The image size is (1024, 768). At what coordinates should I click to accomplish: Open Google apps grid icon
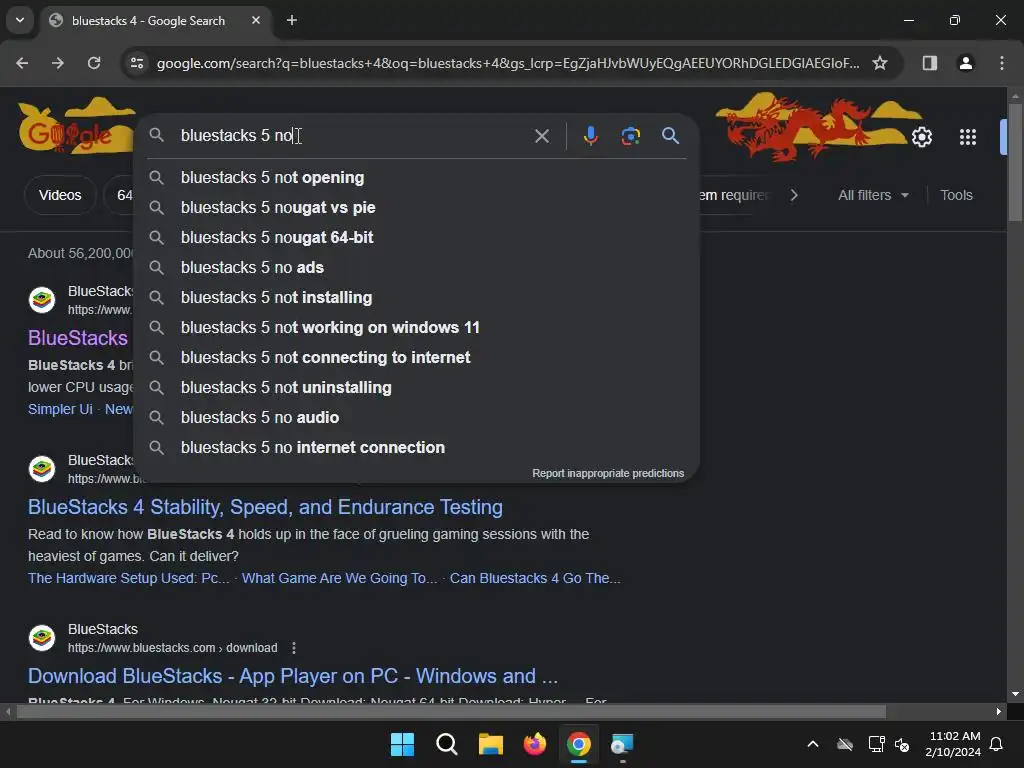[x=967, y=137]
